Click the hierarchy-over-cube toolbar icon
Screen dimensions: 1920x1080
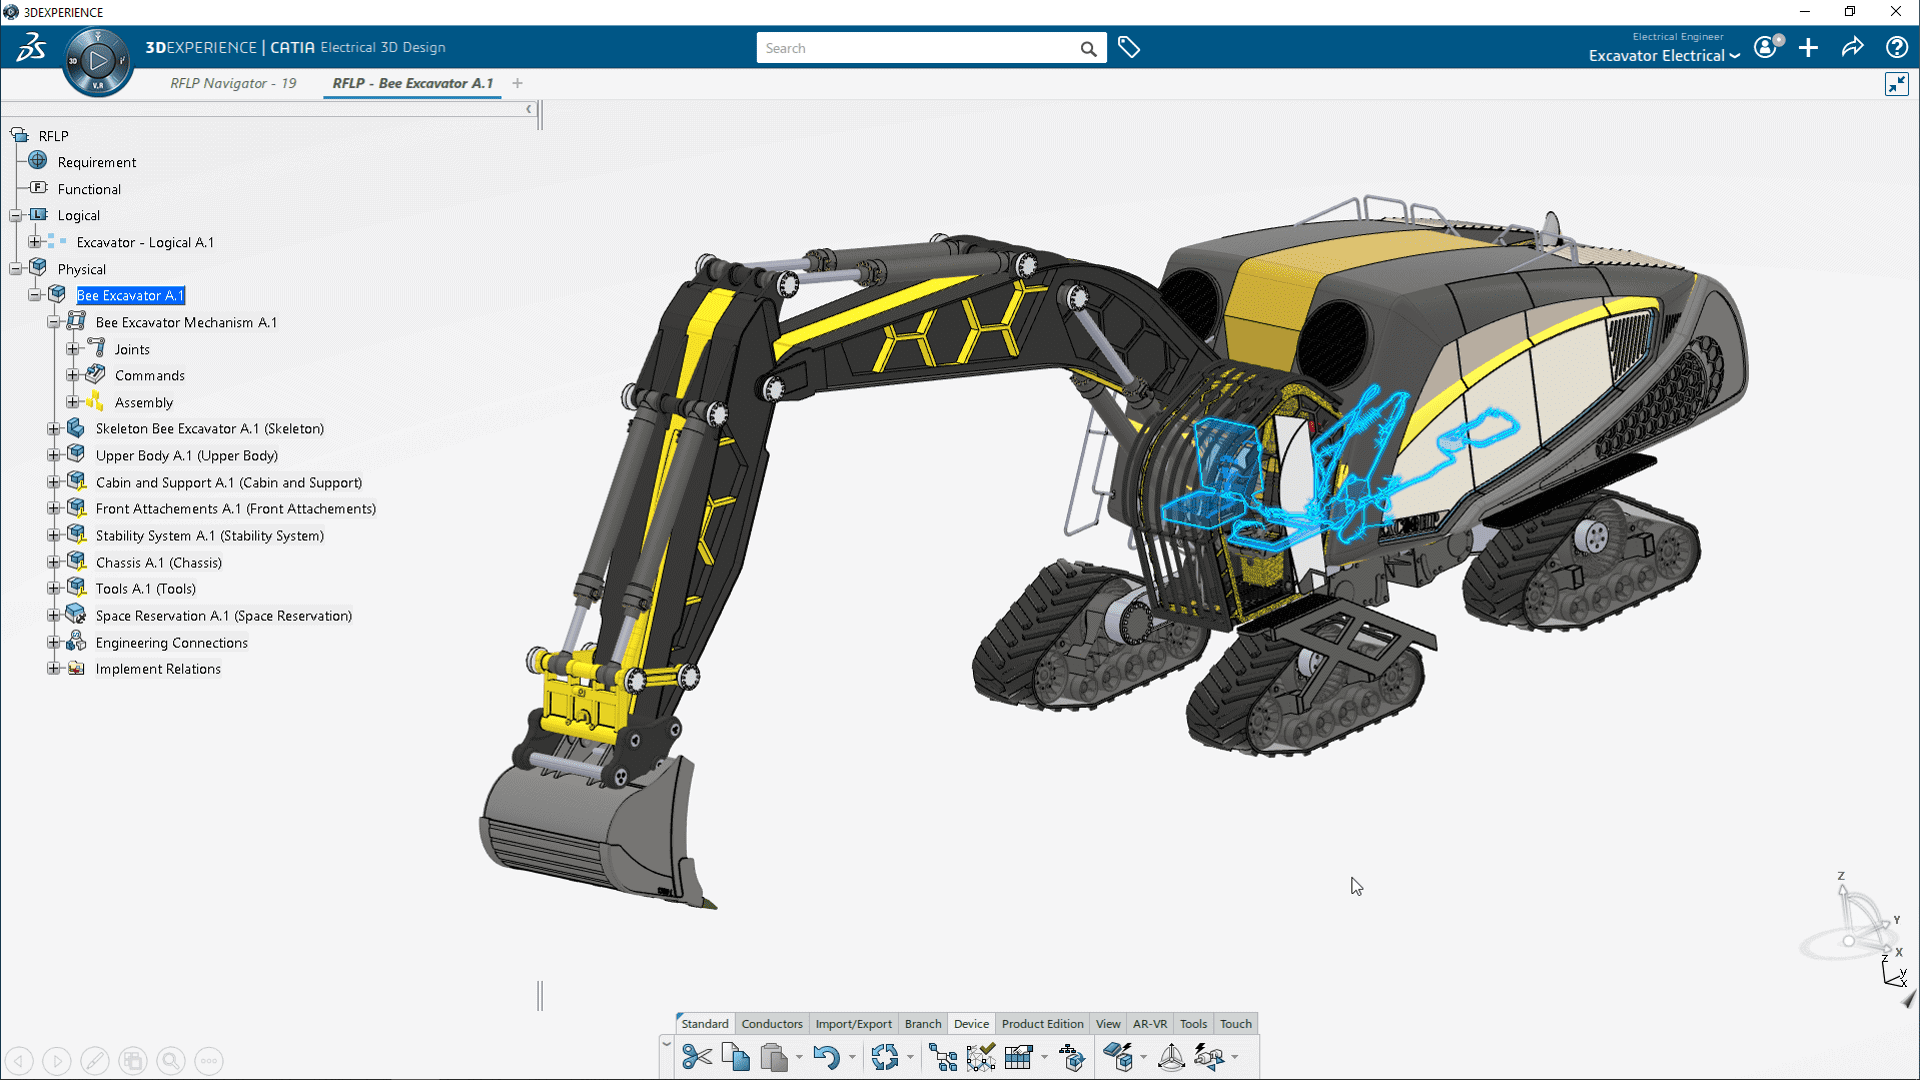[x=1072, y=1057]
